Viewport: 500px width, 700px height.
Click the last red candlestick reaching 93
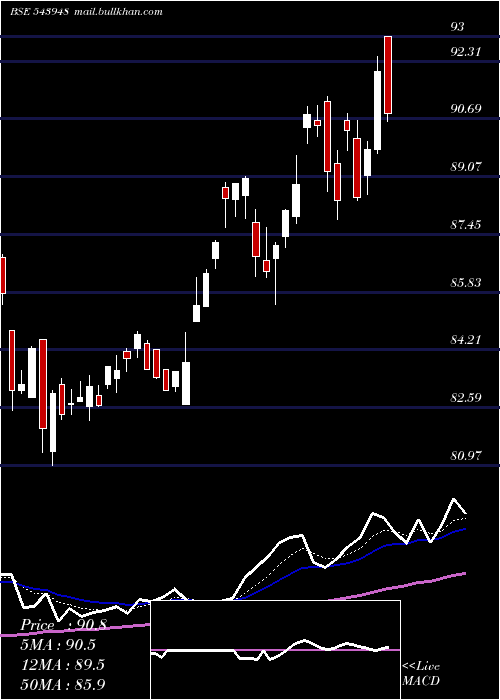tap(388, 75)
